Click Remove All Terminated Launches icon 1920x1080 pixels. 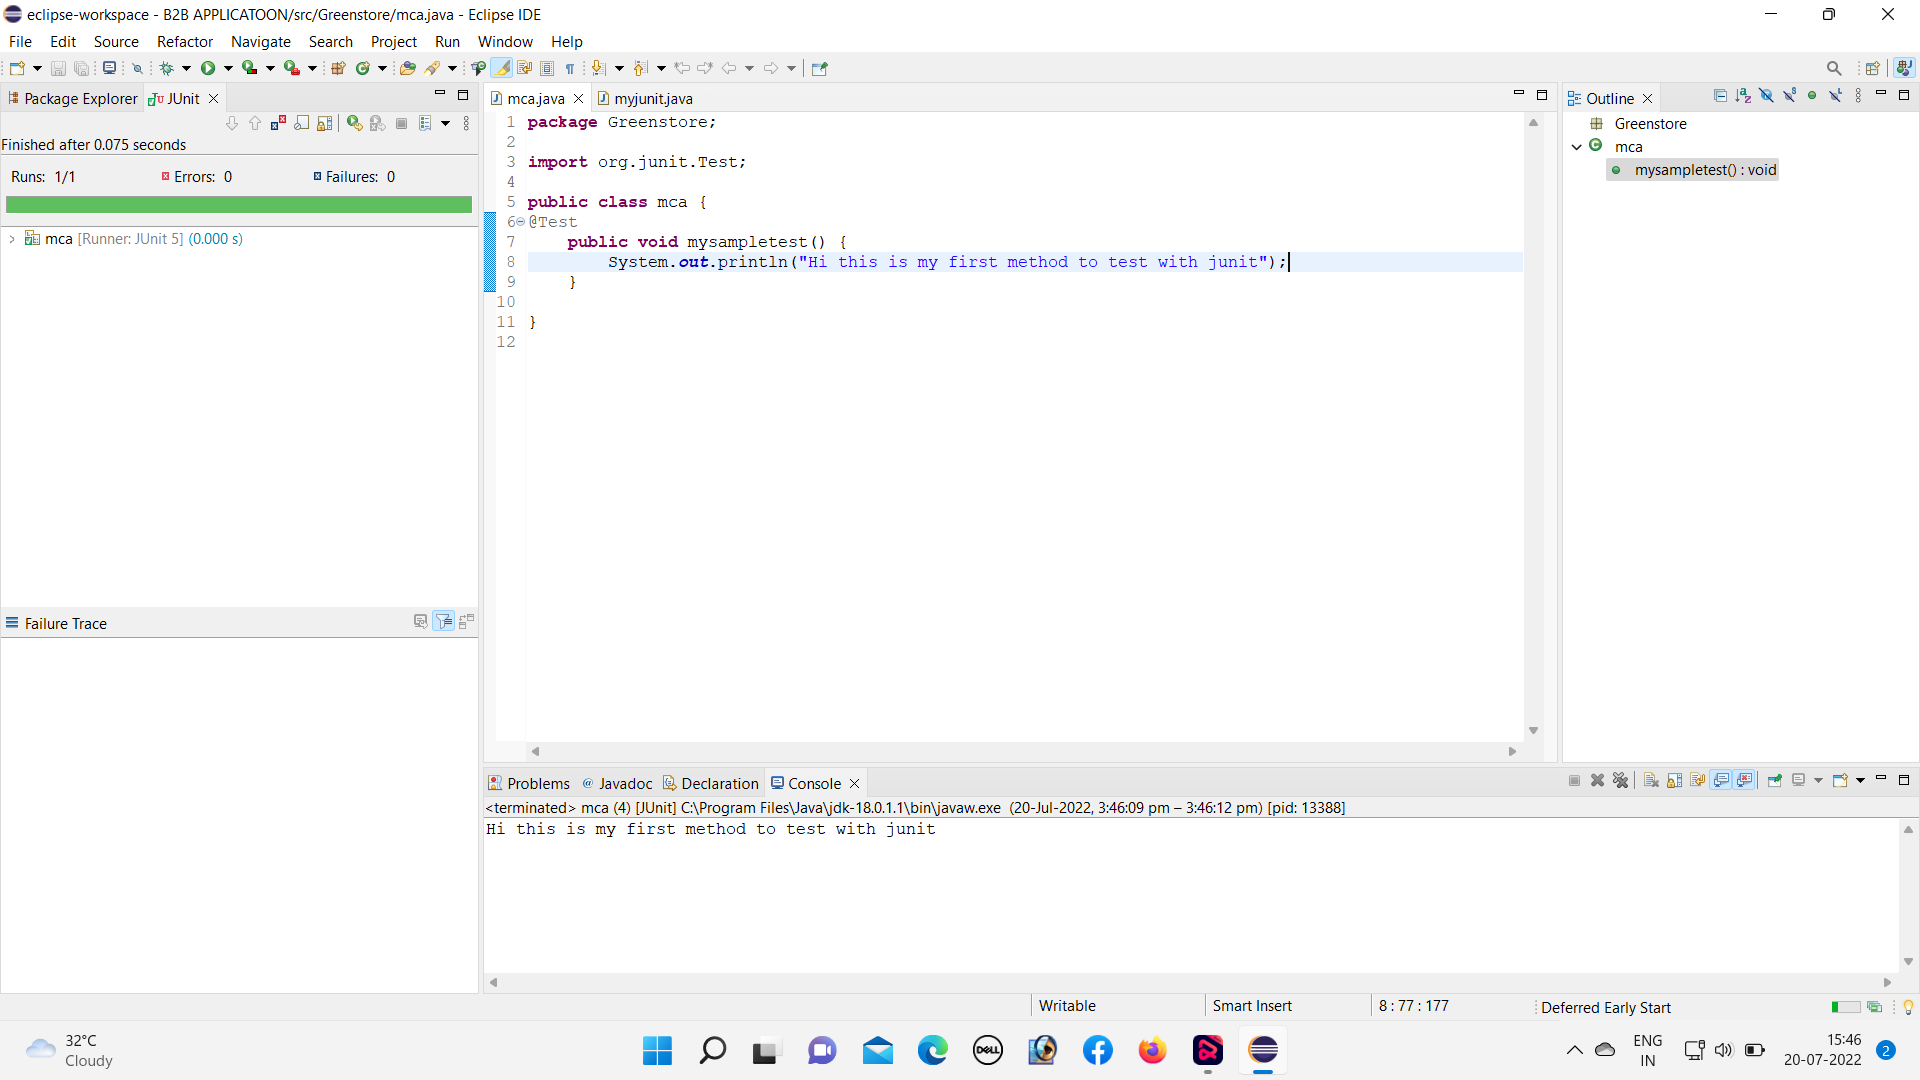tap(1621, 780)
